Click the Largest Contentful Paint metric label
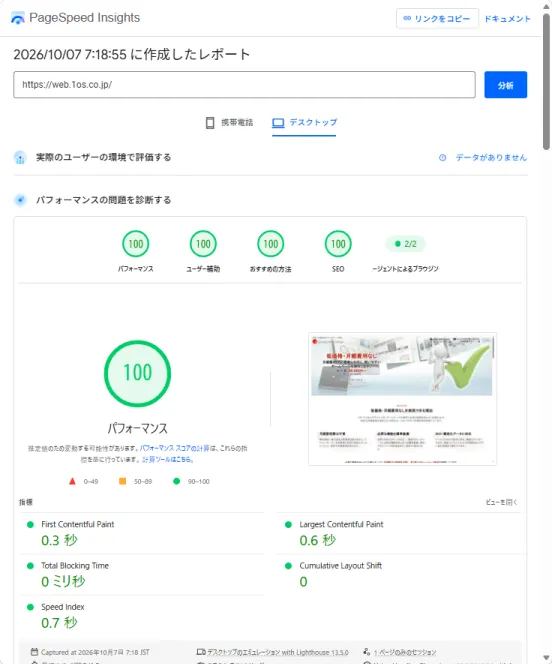This screenshot has width=552, height=664. click(x=341, y=524)
